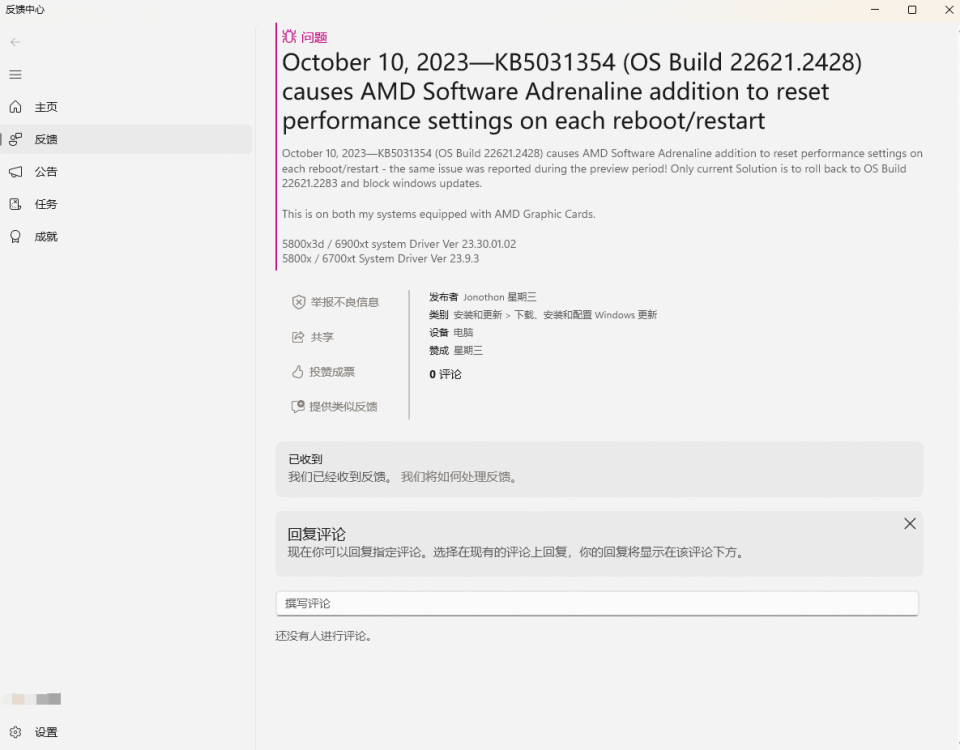Screen dimensions: 960x750
Task: Minimize the 反馈中心 window
Action: pos(875,10)
